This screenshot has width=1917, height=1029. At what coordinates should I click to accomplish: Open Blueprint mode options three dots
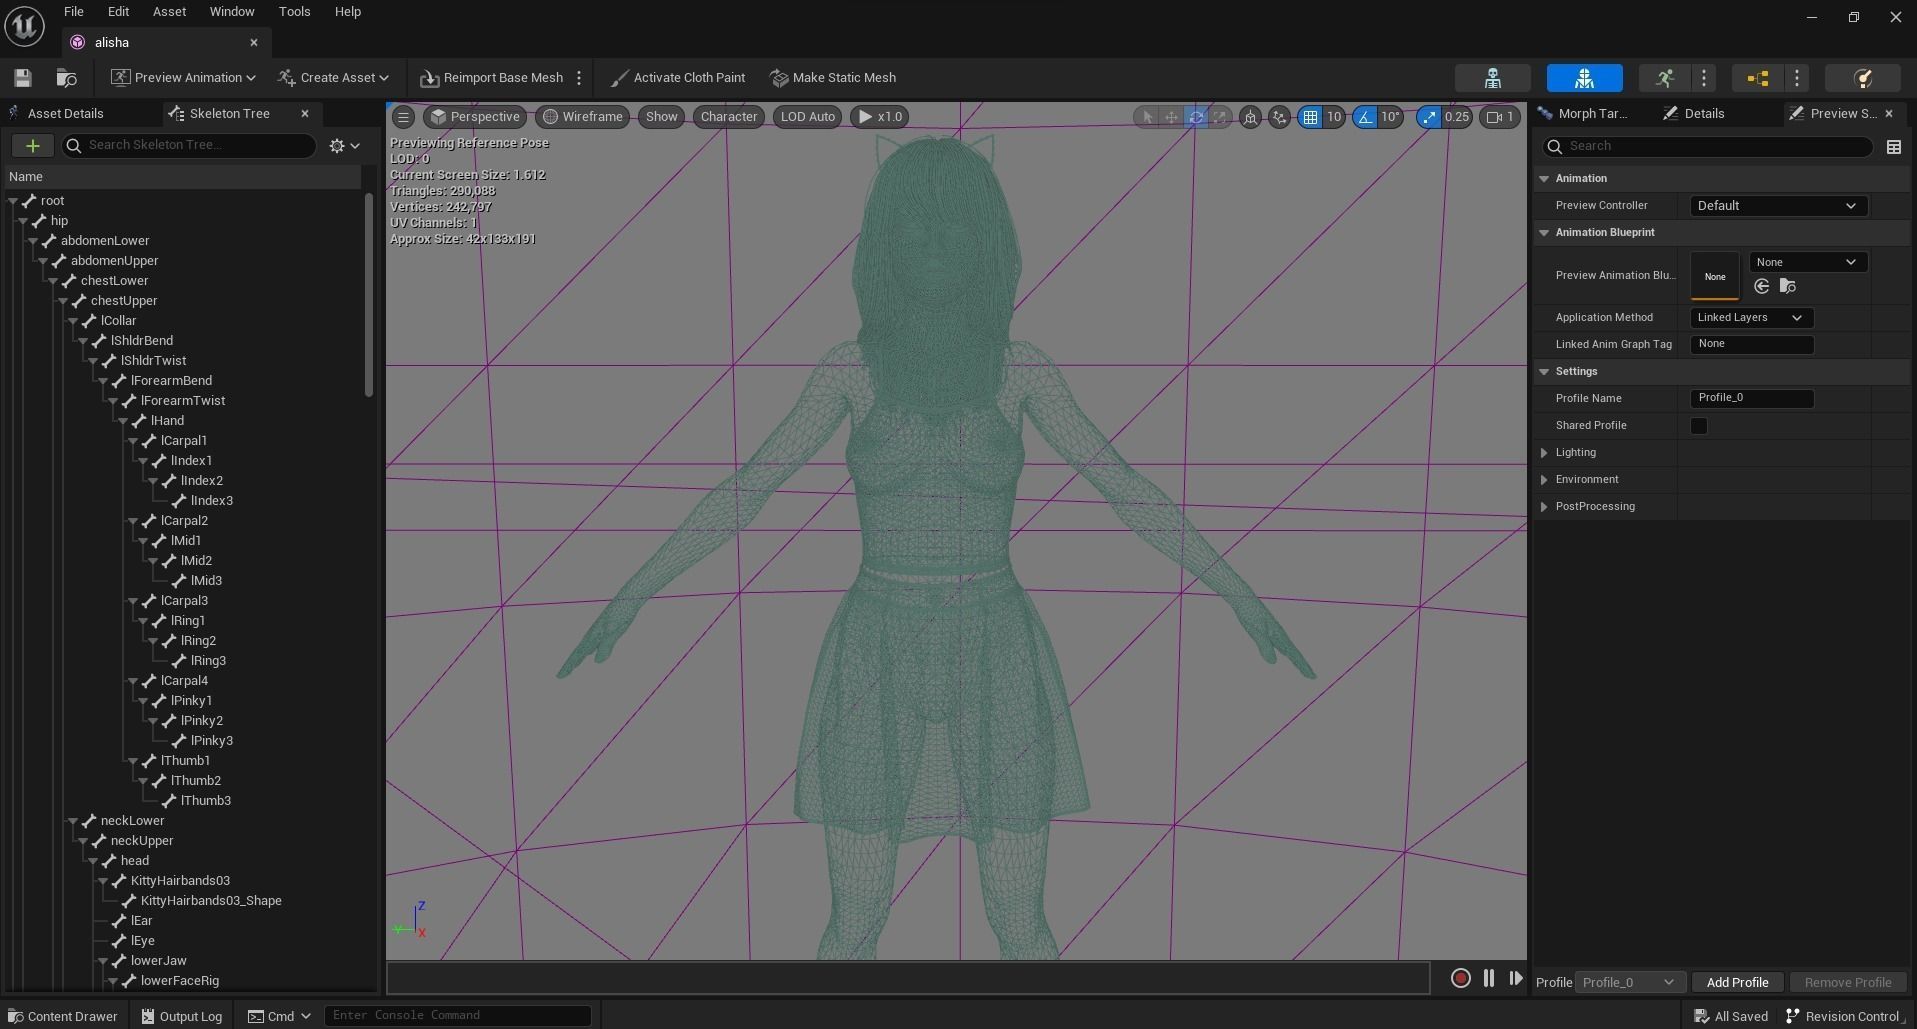point(1797,78)
